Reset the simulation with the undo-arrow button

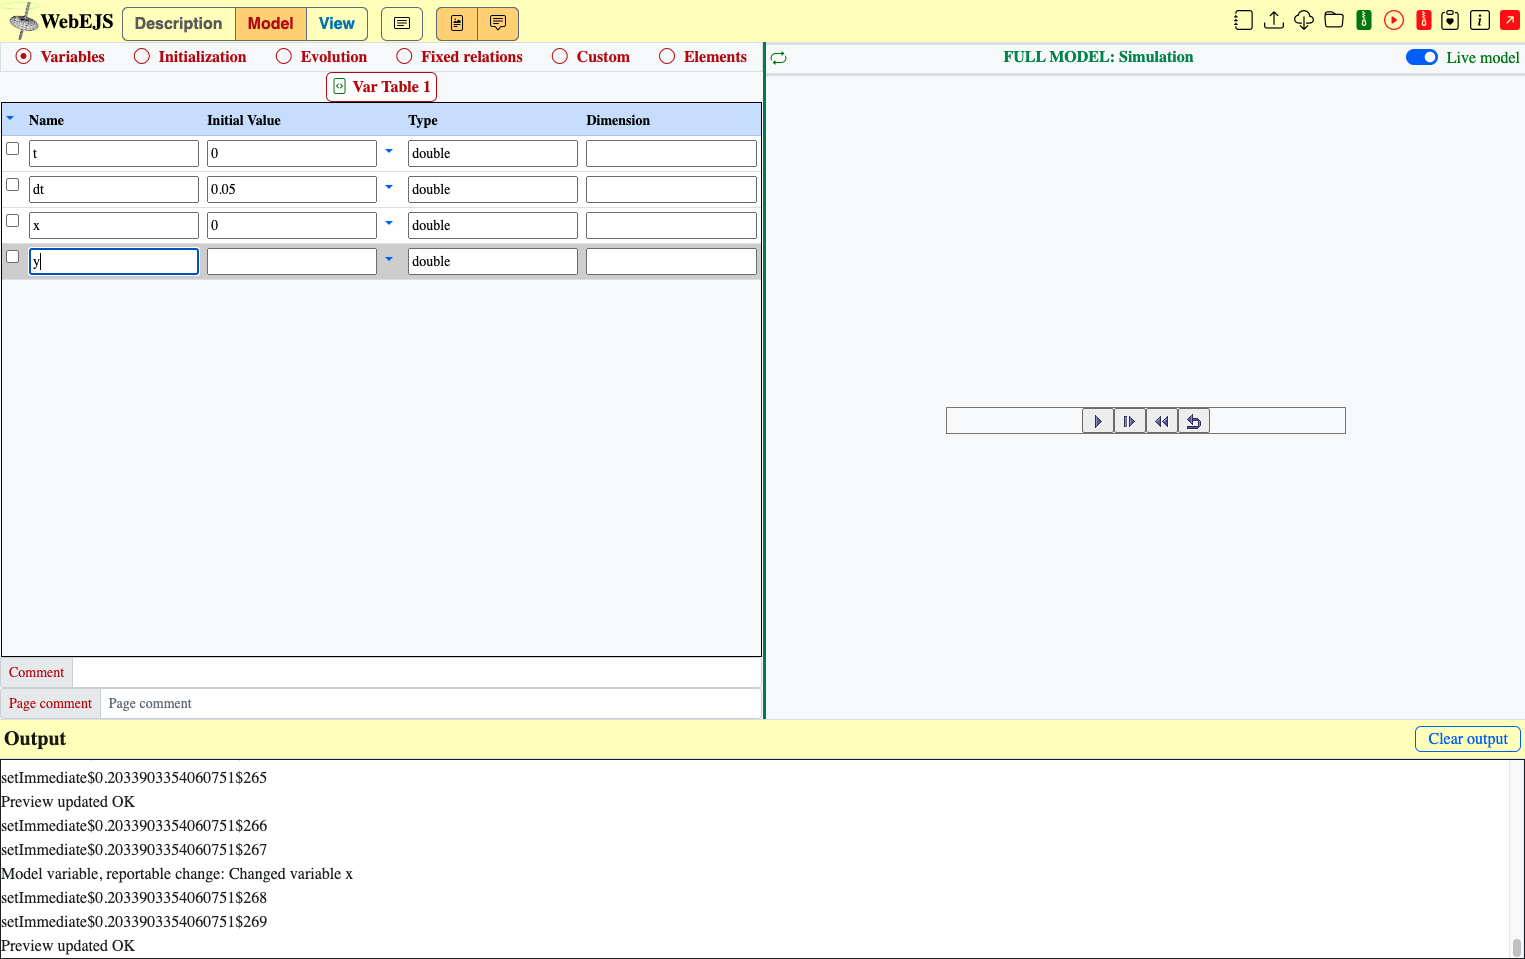click(x=1194, y=421)
